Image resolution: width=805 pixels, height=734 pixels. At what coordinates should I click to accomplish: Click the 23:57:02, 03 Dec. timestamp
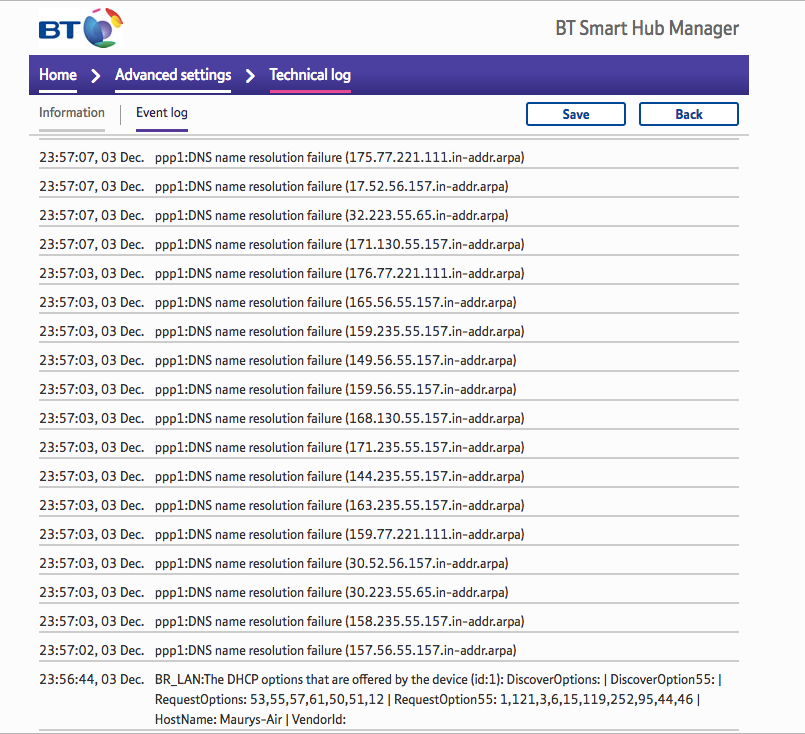pos(91,650)
